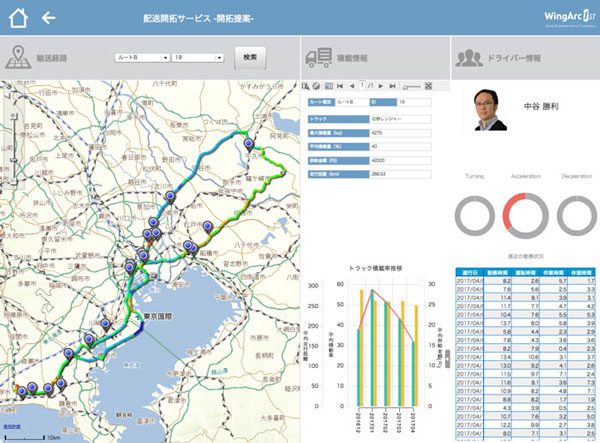Open the route ID dropdown showing 19

pyautogui.click(x=197, y=58)
